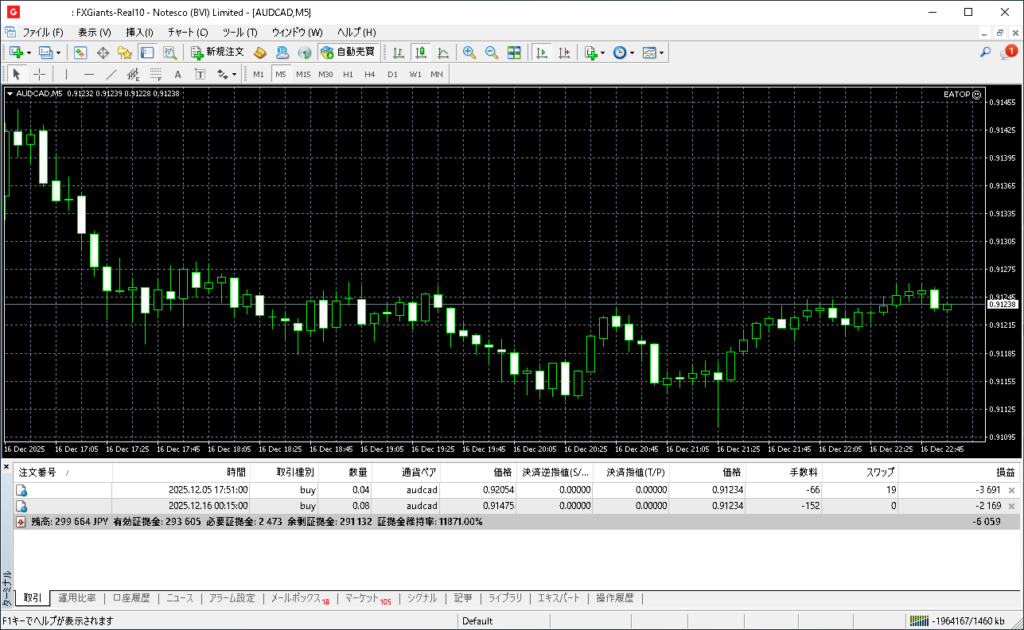Tile chart windows using the grid icon
This screenshot has width=1024, height=630.
(514, 52)
